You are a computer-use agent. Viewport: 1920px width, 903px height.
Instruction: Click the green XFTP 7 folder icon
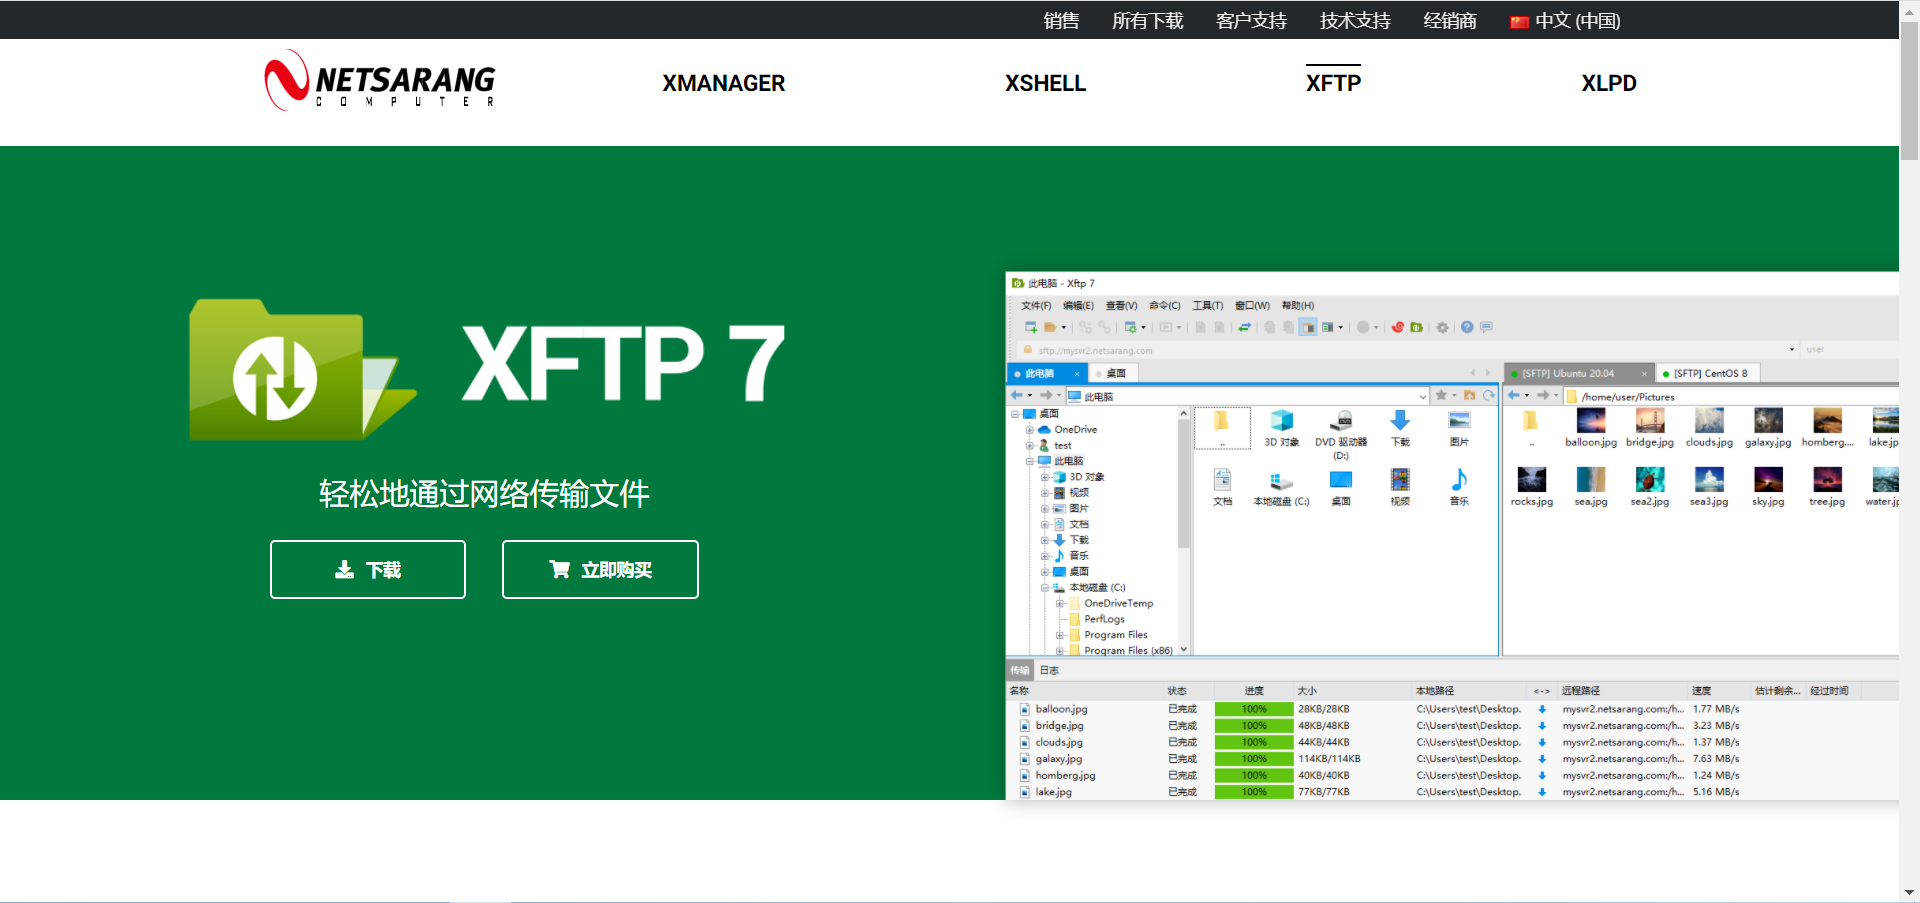(x=302, y=370)
